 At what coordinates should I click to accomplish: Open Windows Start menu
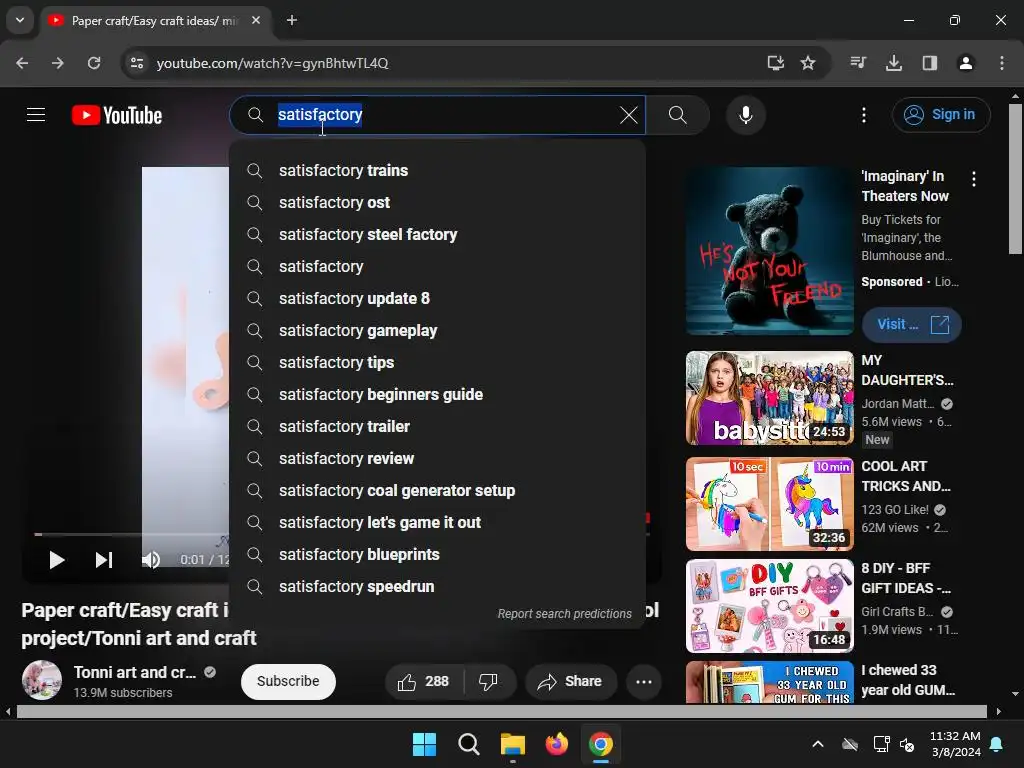click(x=424, y=744)
